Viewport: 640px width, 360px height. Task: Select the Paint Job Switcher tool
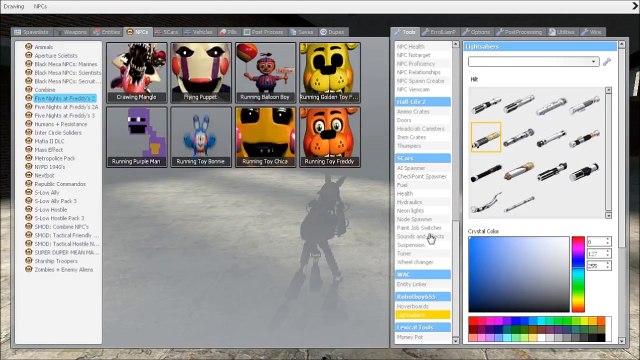(423, 228)
